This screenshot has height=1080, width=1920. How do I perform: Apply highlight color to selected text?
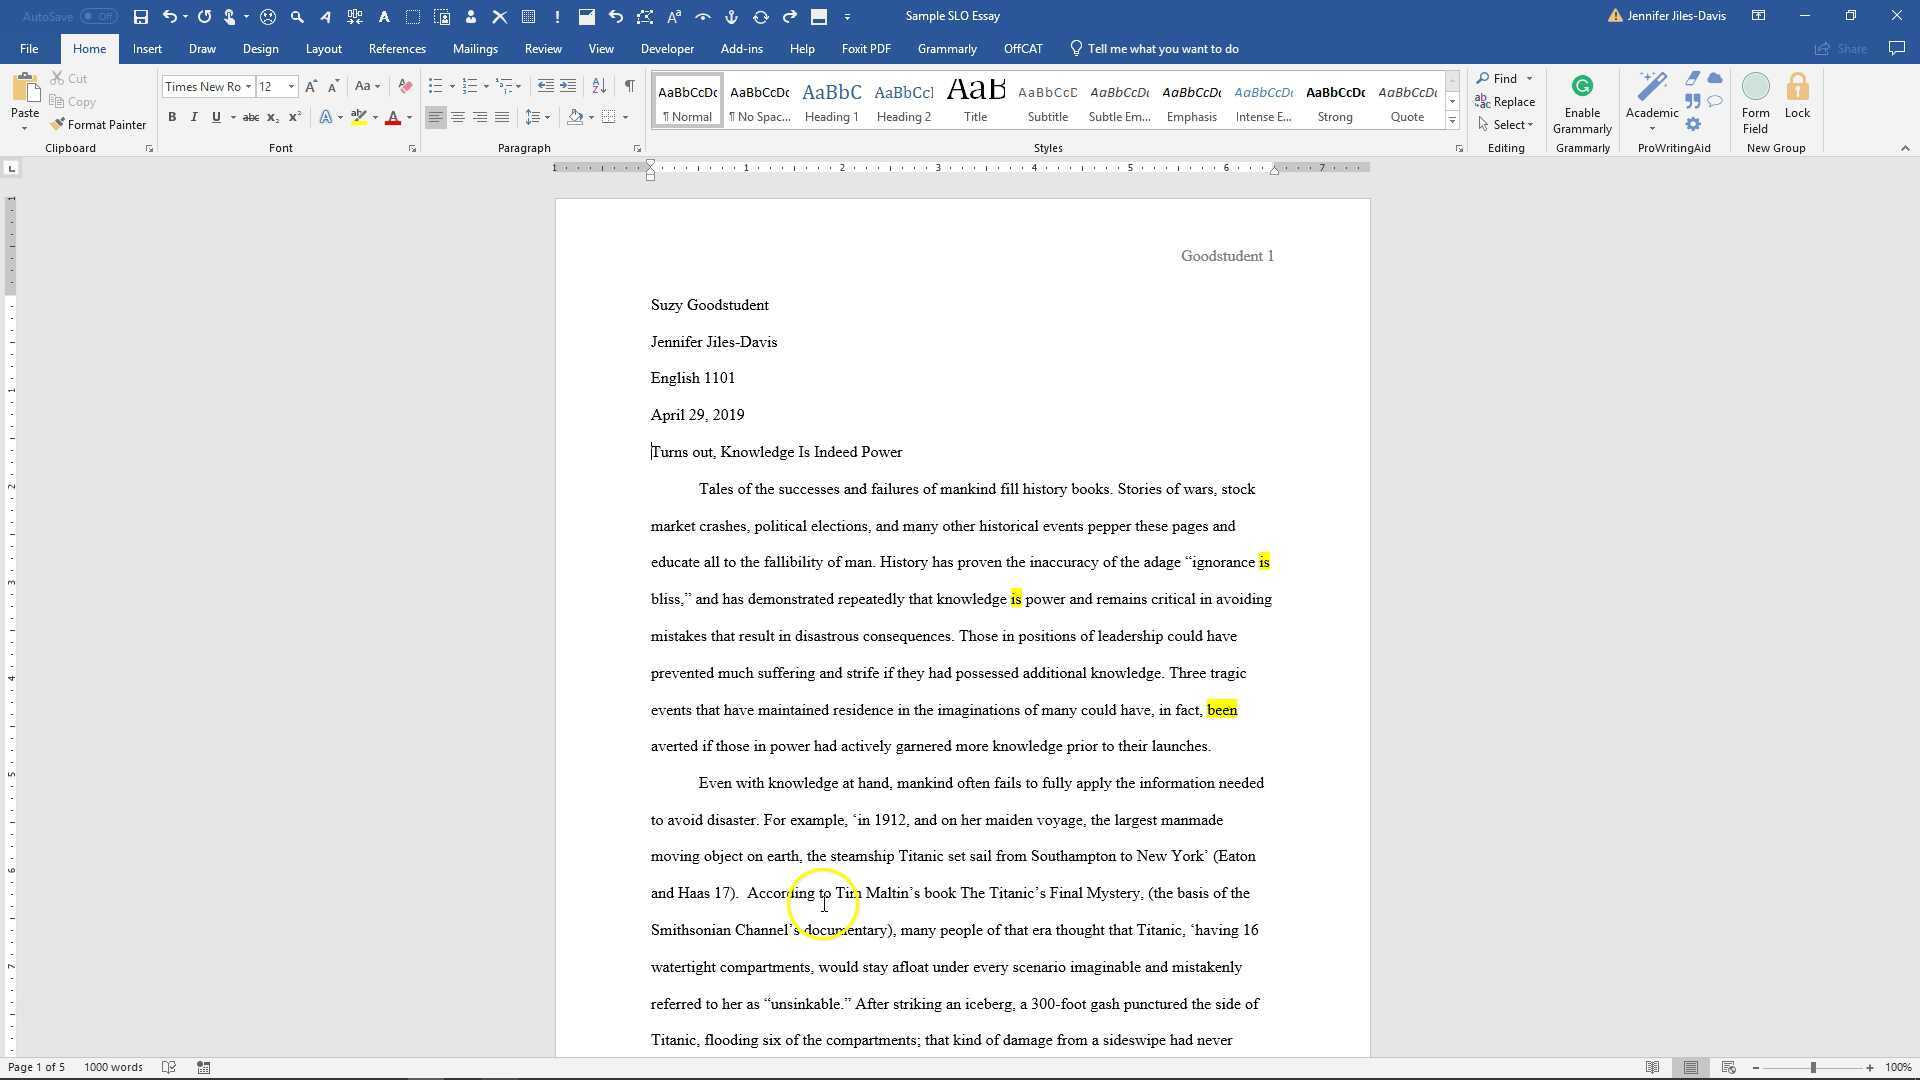click(x=359, y=117)
